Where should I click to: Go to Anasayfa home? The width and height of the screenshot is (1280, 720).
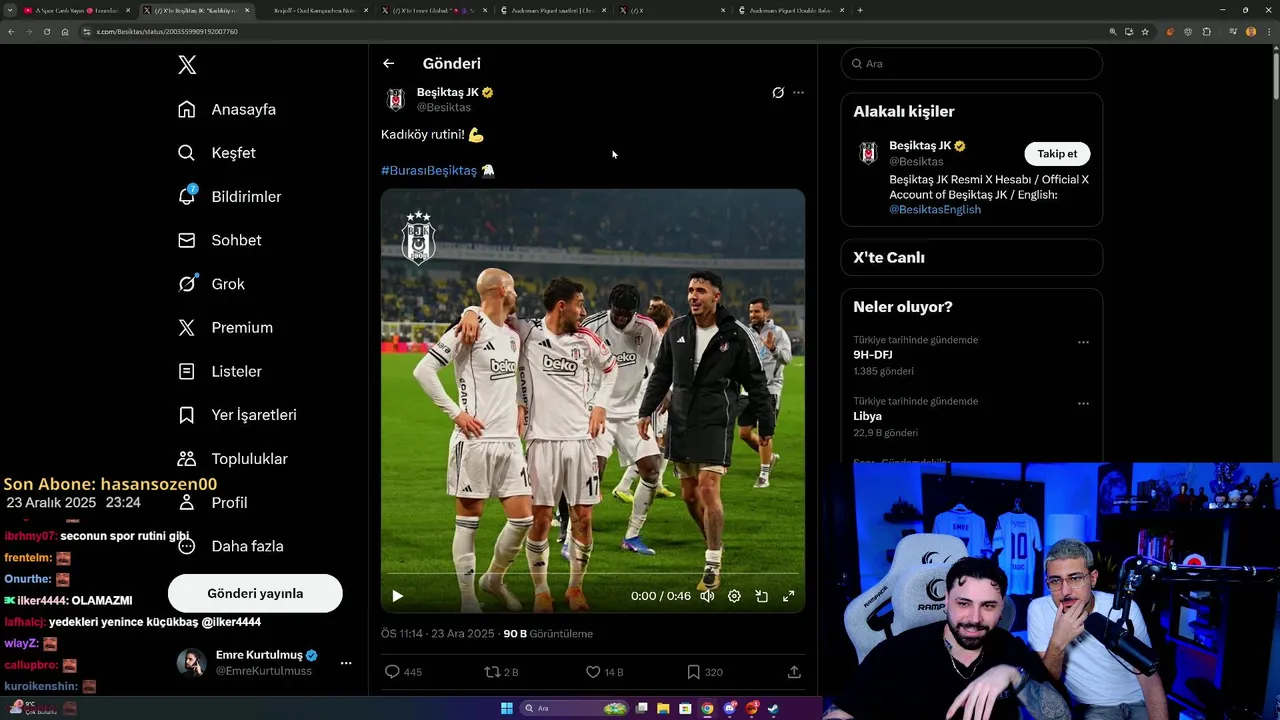pyautogui.click(x=226, y=109)
